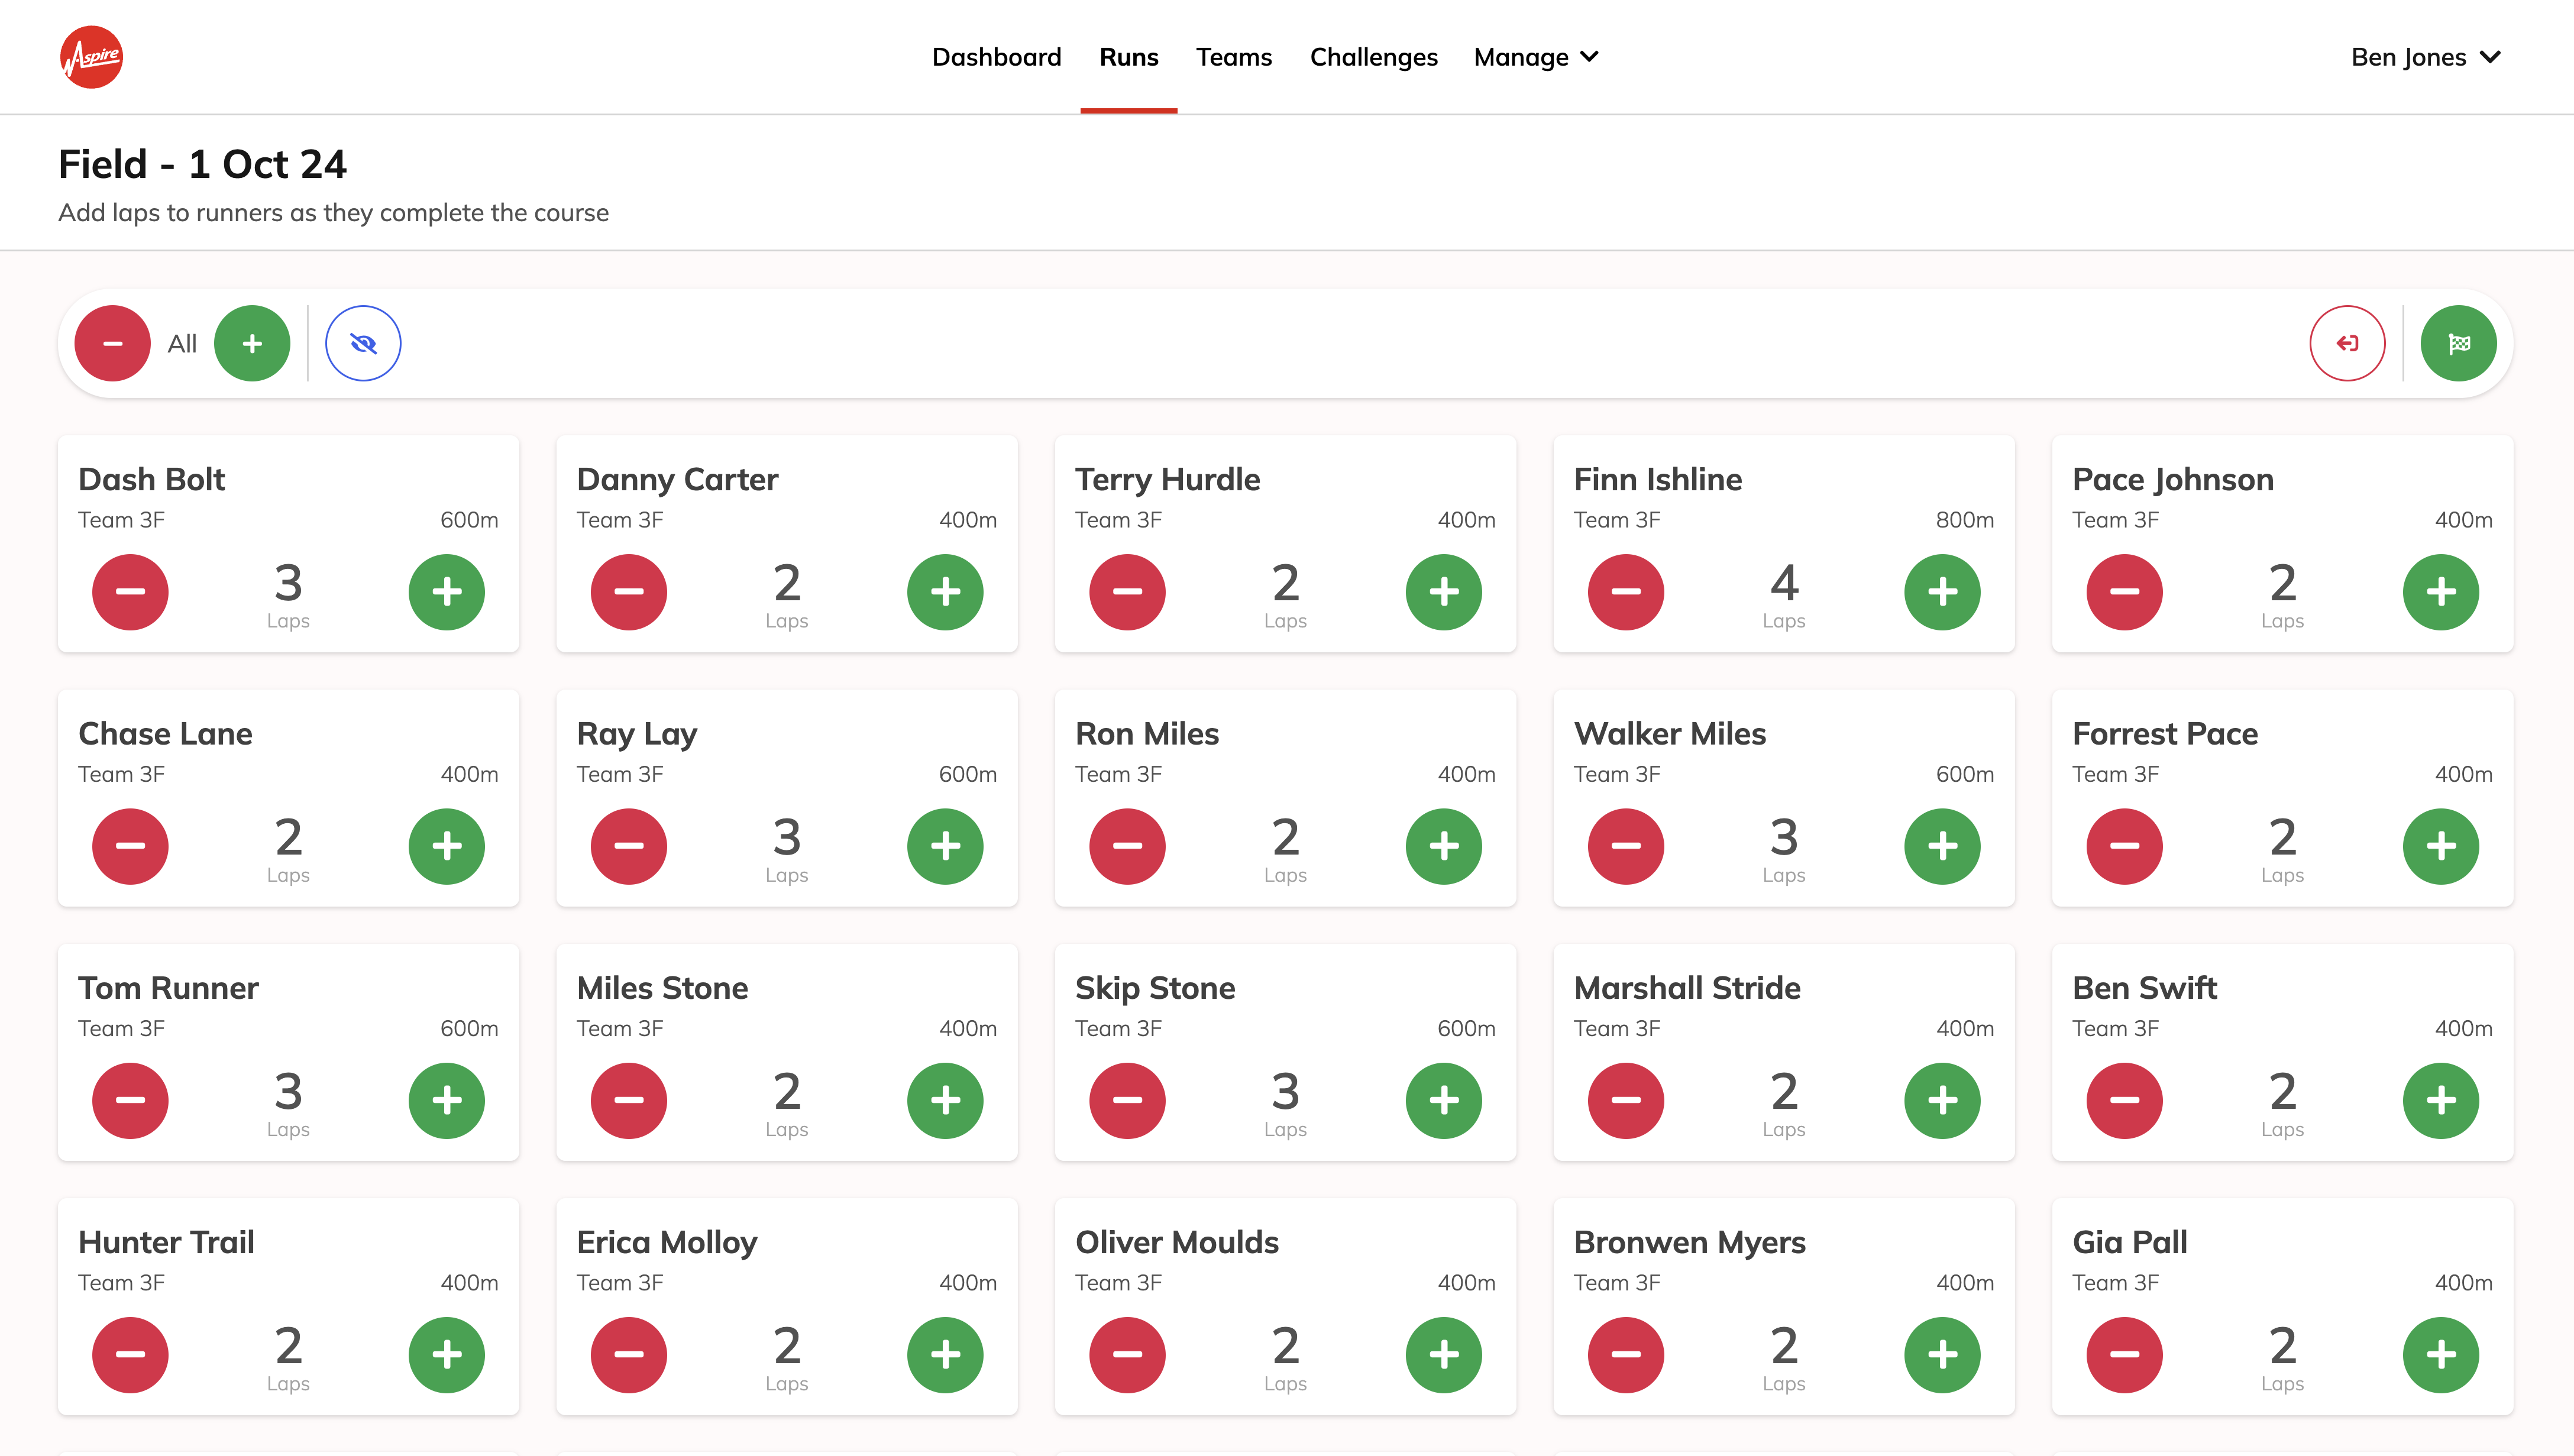Viewport: 2574px width, 1456px height.
Task: Add a lap for Erica Molloy
Action: pyautogui.click(x=945, y=1355)
